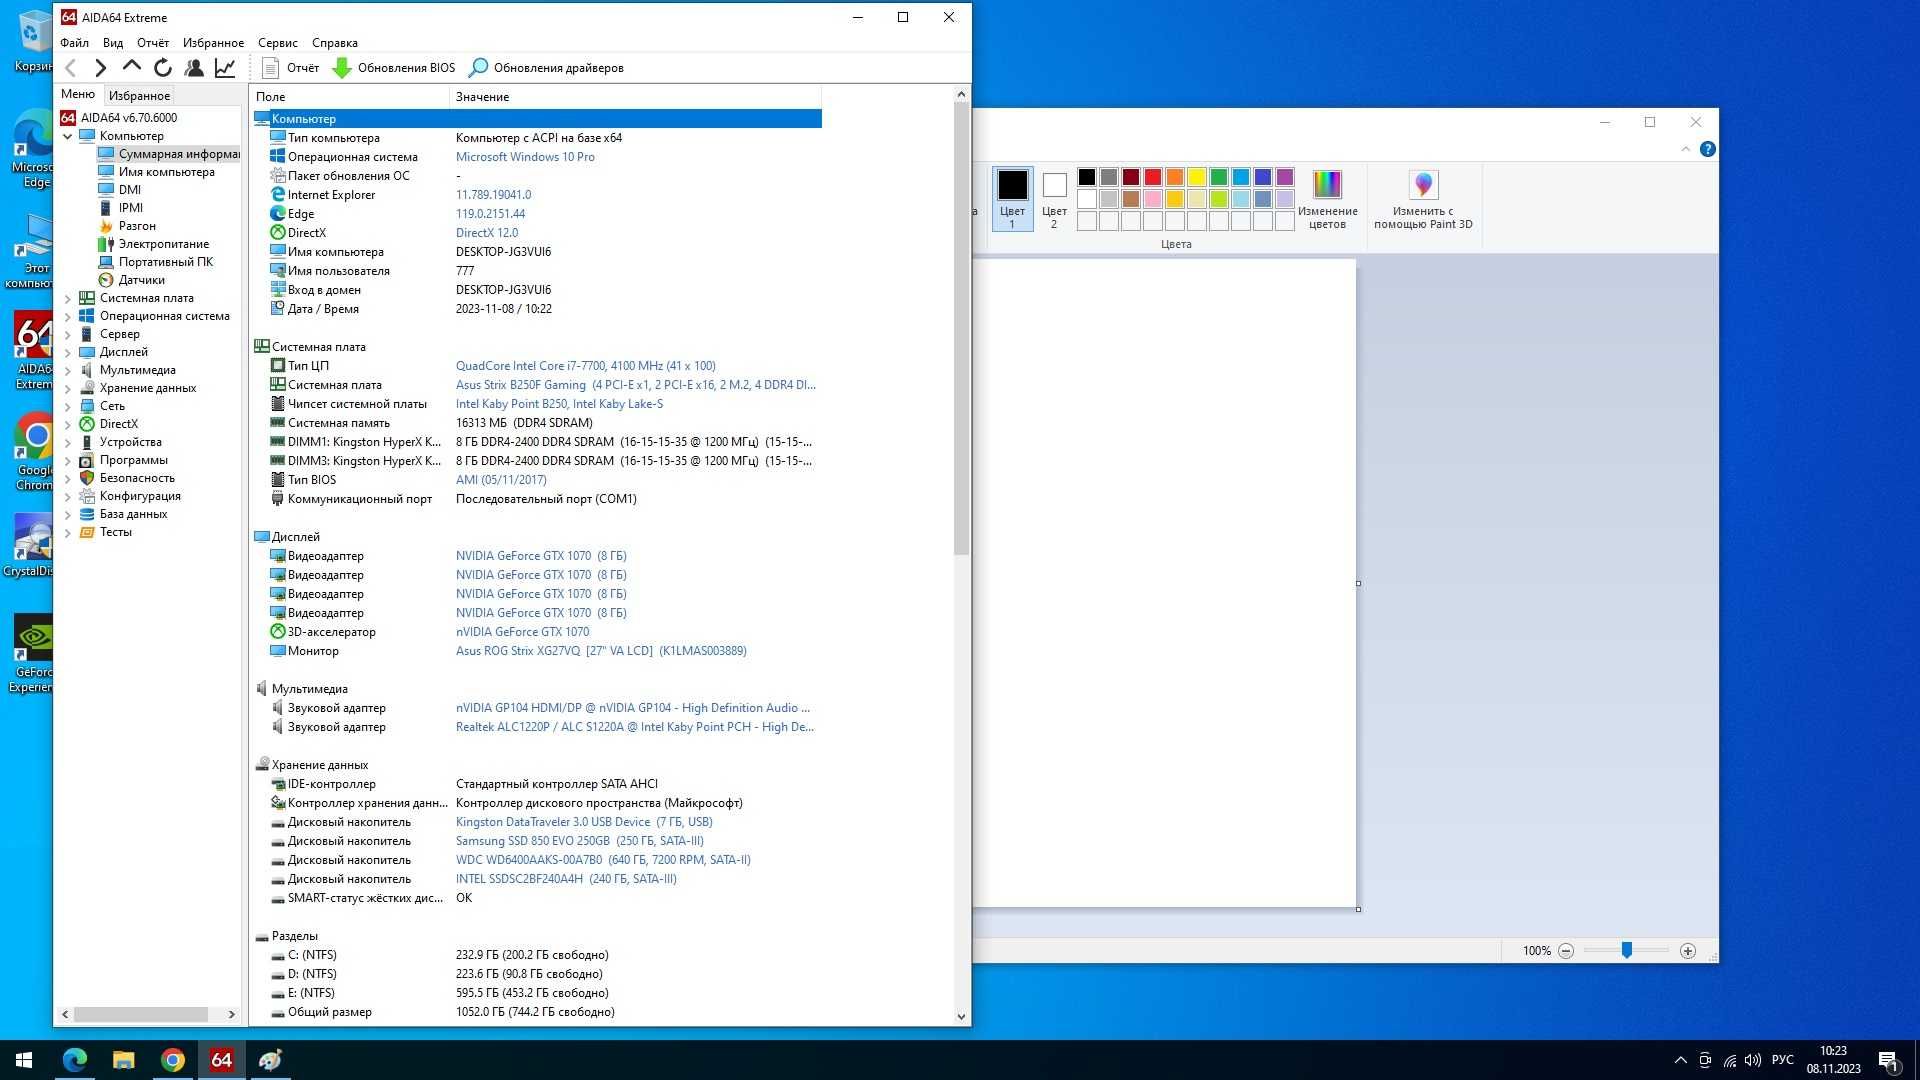Image resolution: width=1920 pixels, height=1080 pixels.
Task: Click the Paint zoom slider handle
Action: [1627, 951]
